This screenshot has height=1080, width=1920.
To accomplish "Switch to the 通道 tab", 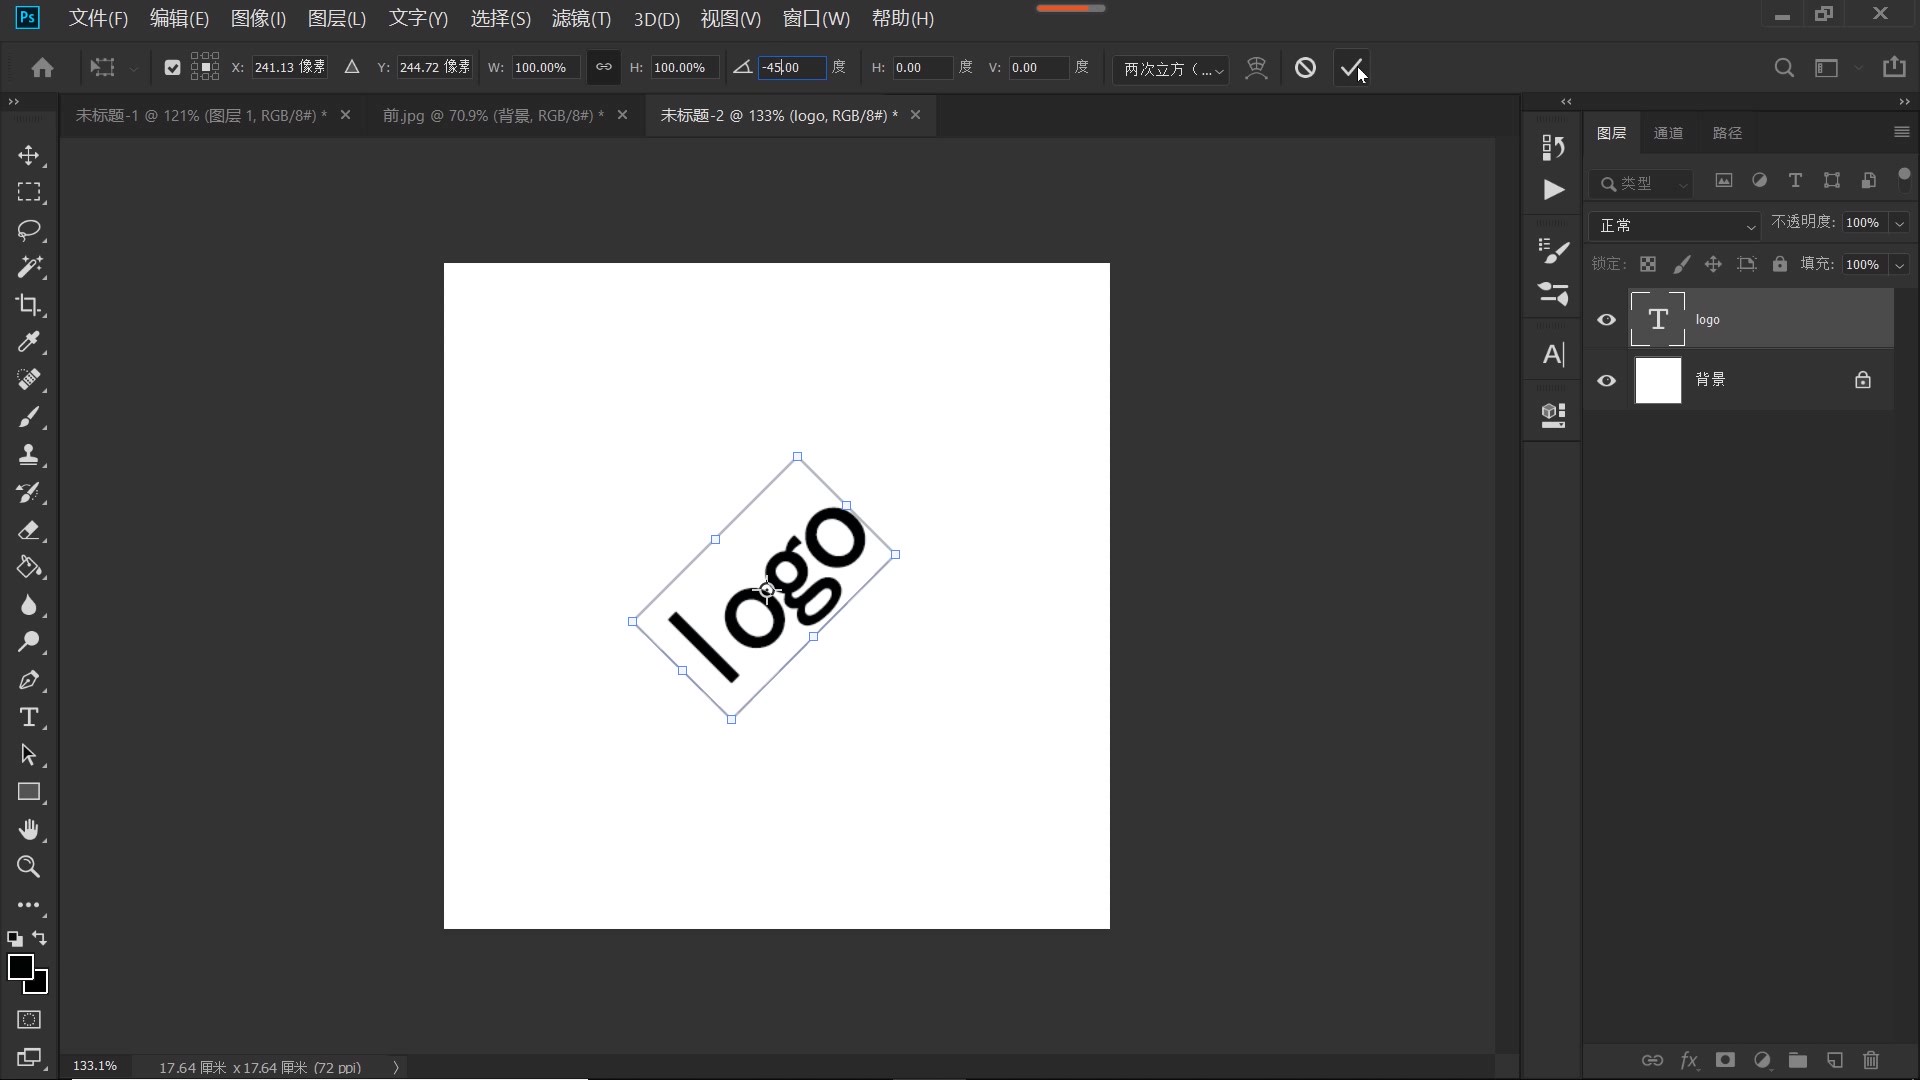I will 1669,132.
